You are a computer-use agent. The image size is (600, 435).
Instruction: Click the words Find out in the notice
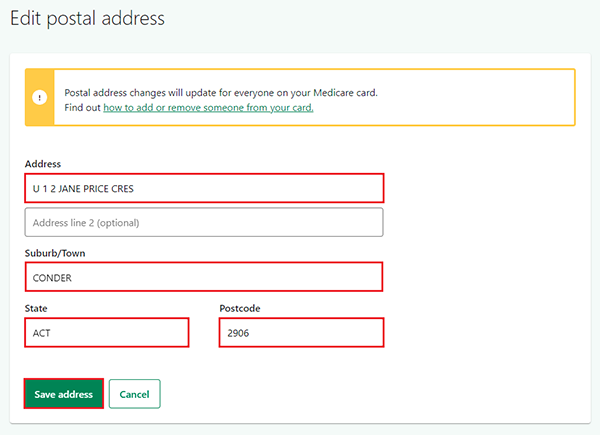82,107
